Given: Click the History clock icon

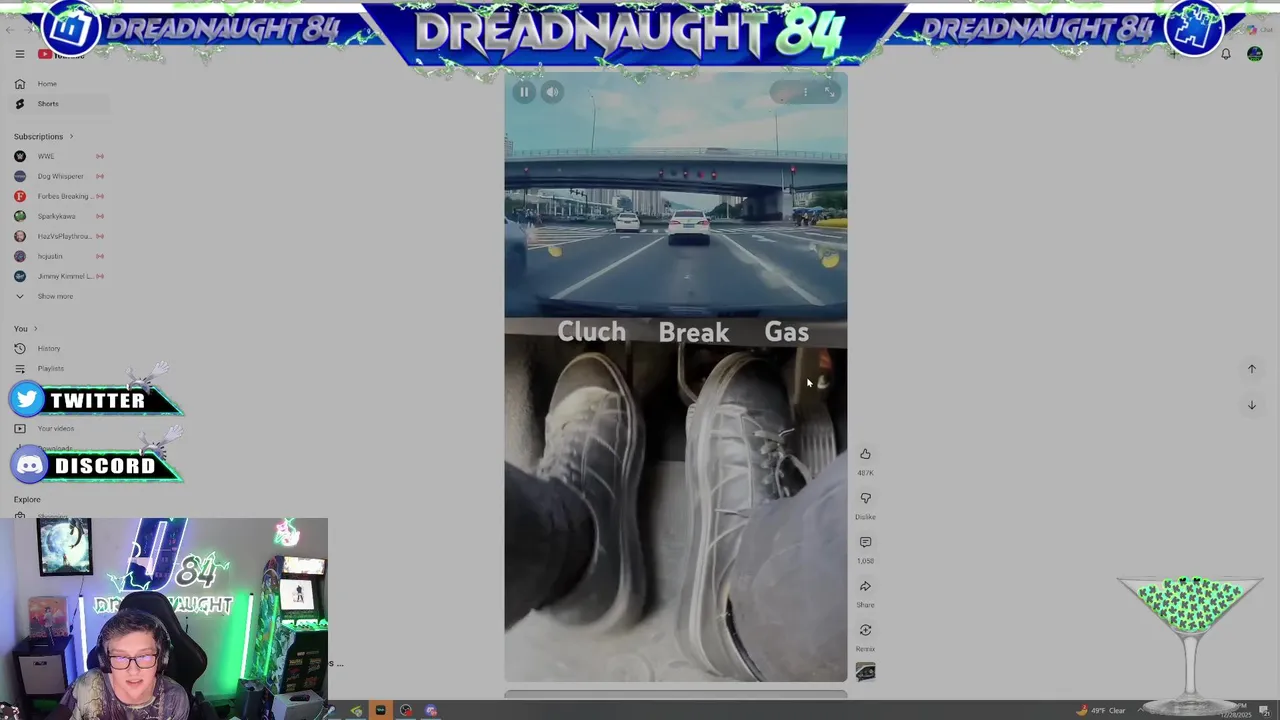Looking at the screenshot, I should [20, 348].
